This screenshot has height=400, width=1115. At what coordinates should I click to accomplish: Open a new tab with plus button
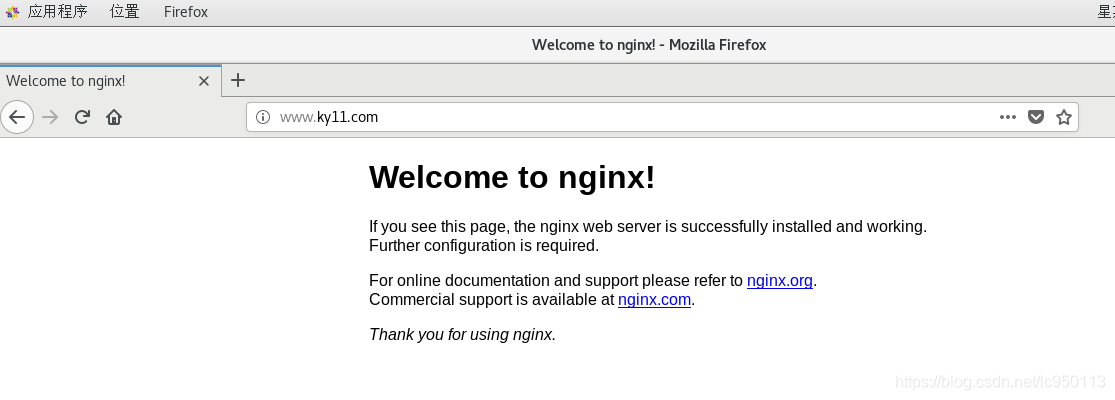[238, 80]
